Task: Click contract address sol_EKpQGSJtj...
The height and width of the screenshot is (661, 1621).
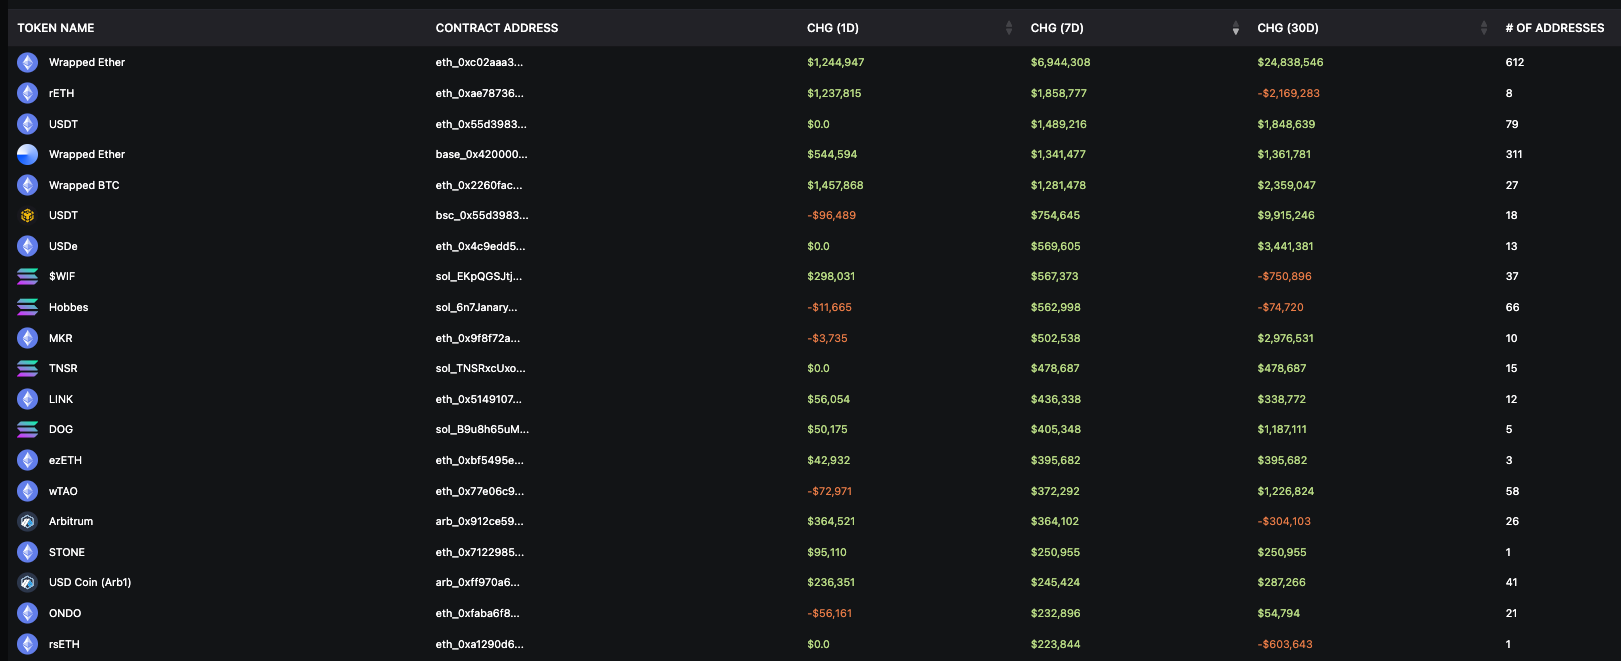Action: 479,276
